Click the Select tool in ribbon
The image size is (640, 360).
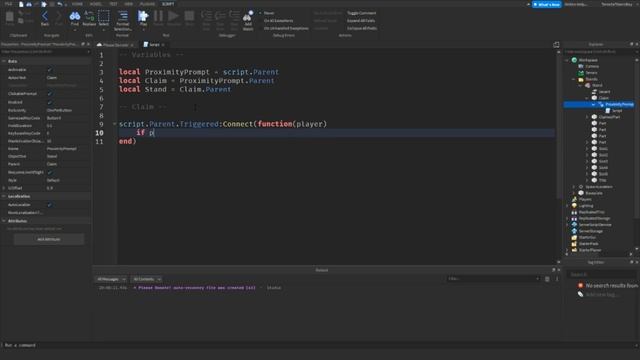pyautogui.click(x=104, y=18)
